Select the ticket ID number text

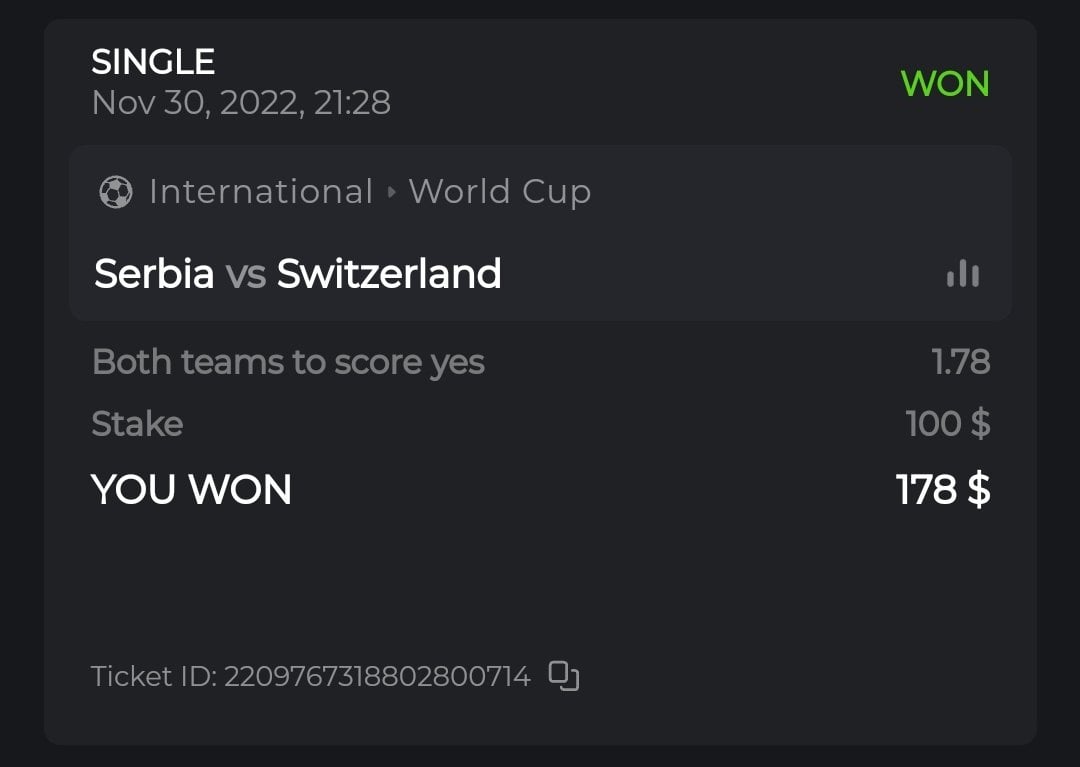click(x=377, y=677)
